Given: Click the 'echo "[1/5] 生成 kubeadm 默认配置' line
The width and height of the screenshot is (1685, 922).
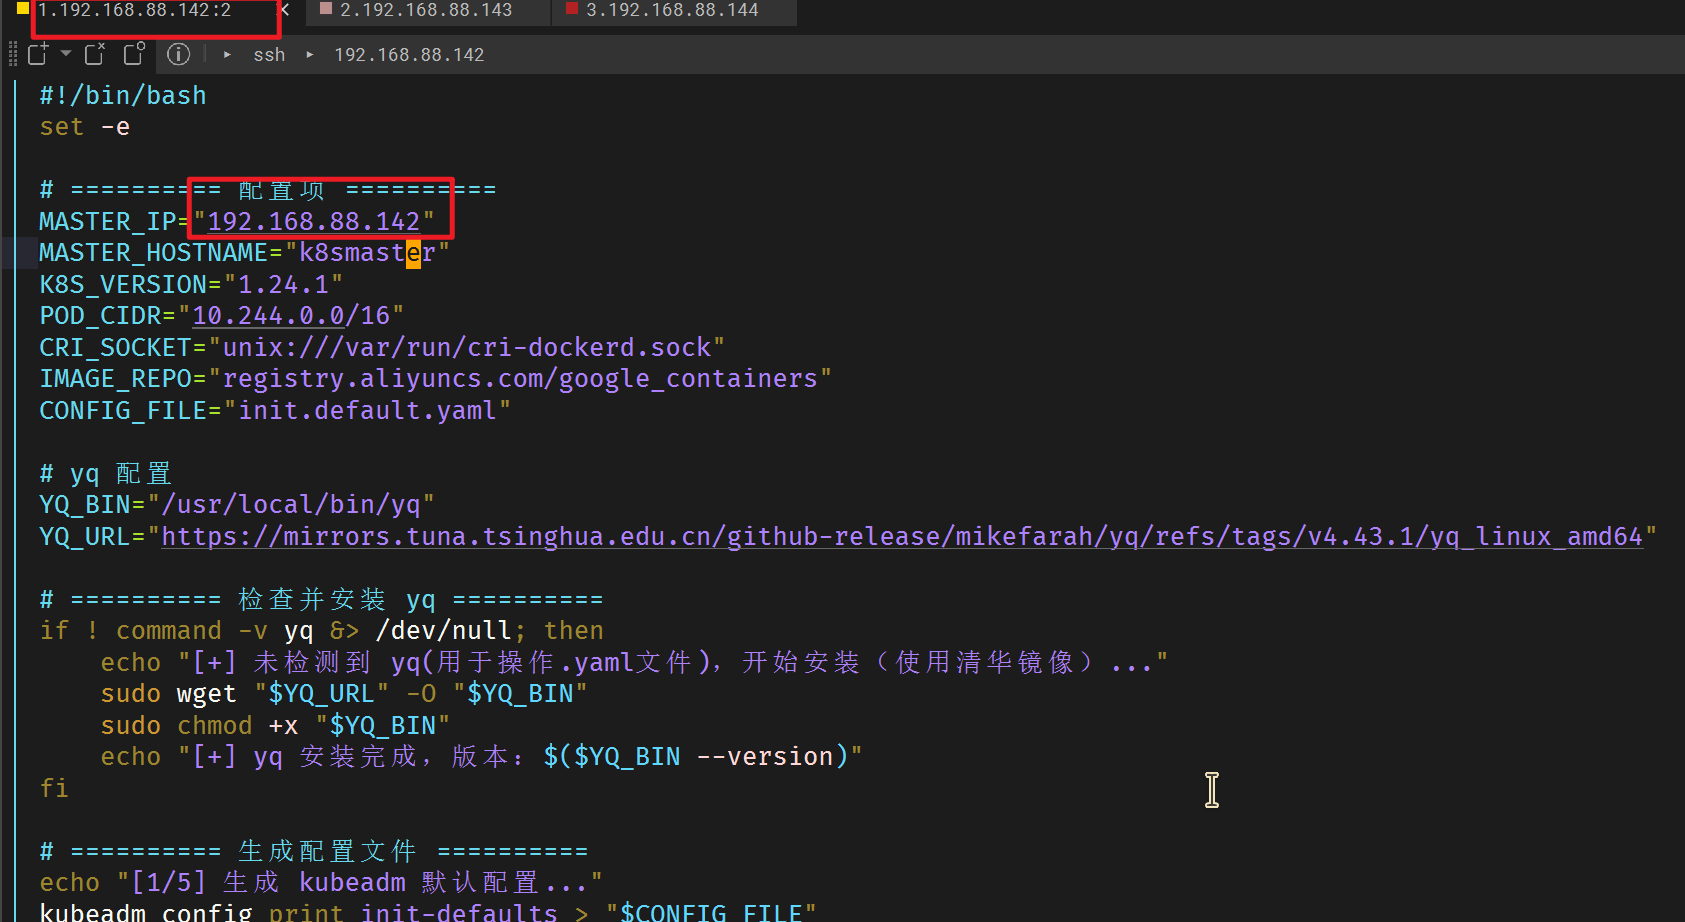Looking at the screenshot, I should pyautogui.click(x=321, y=882).
